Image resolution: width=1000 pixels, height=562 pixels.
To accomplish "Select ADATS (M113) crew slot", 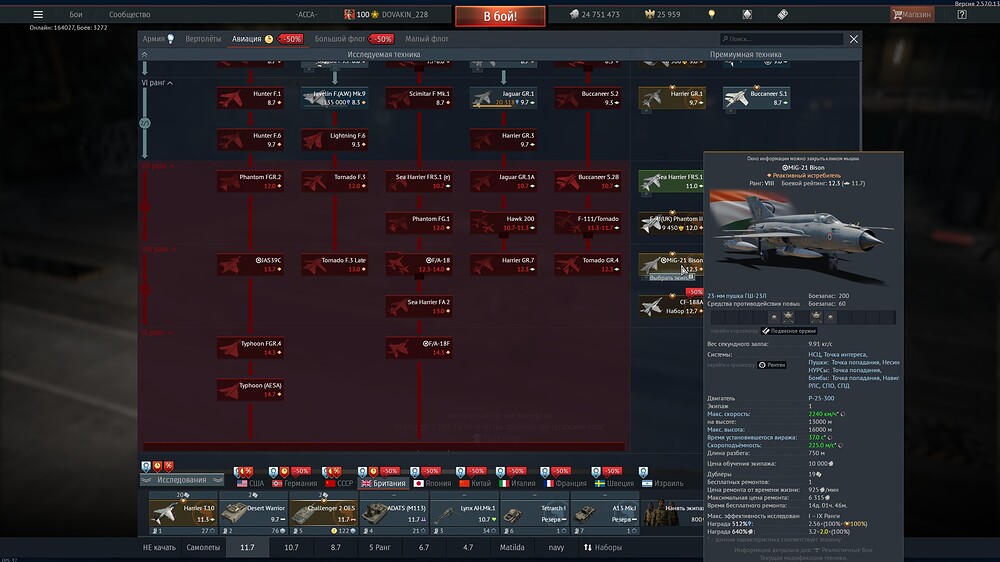I will coord(393,513).
